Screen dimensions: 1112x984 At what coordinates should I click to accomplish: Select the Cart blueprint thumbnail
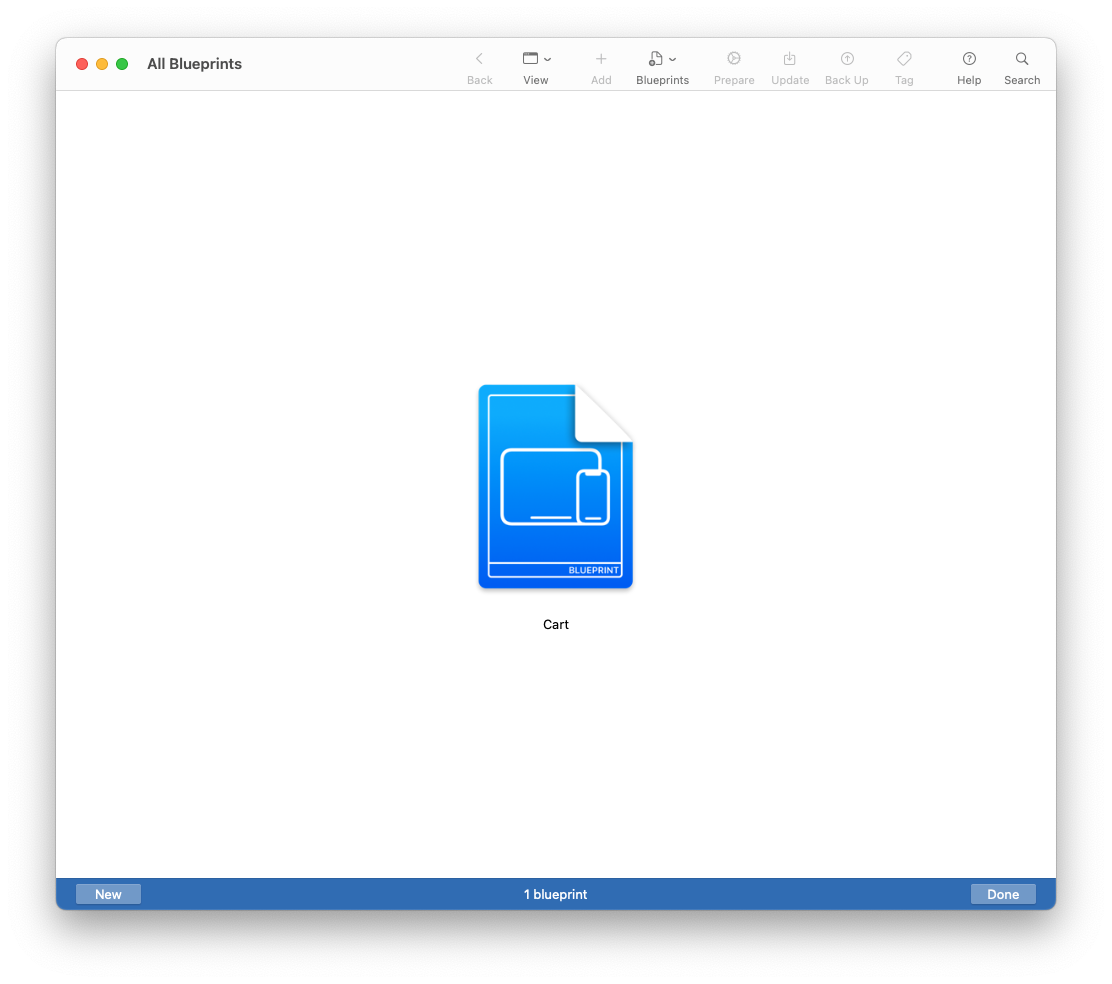pyautogui.click(x=555, y=486)
